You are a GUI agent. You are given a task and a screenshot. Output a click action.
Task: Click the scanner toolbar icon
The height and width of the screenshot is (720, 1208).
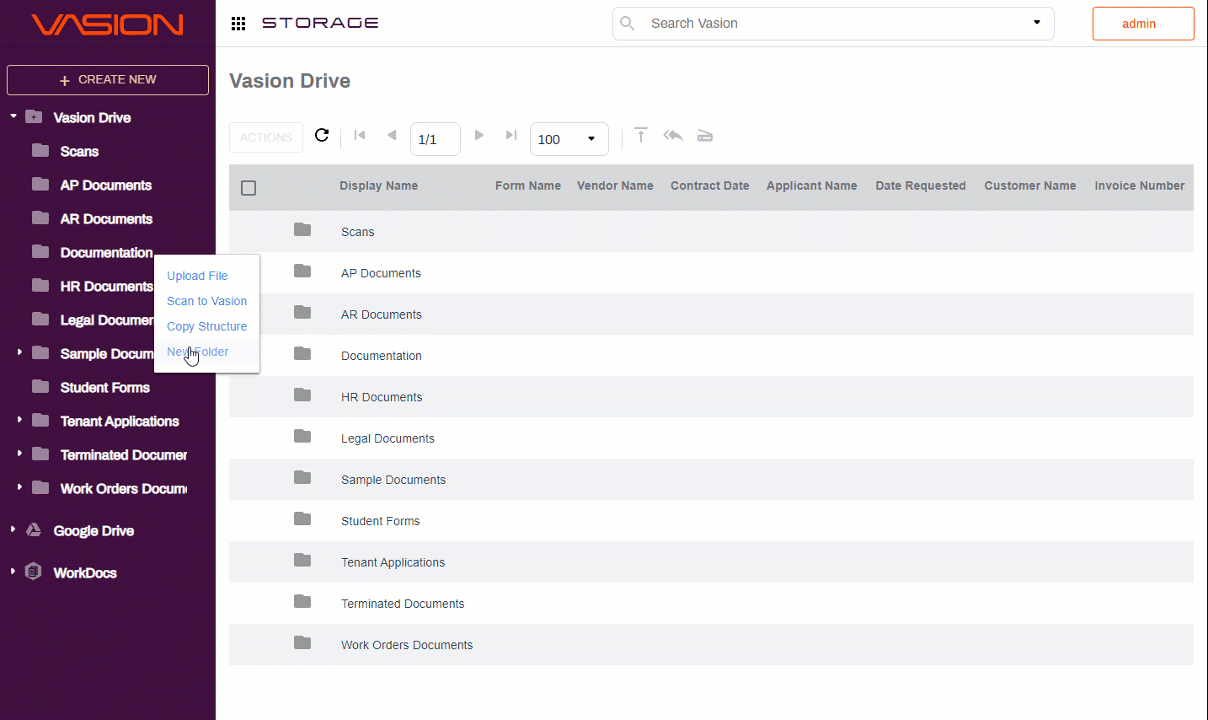click(x=705, y=136)
